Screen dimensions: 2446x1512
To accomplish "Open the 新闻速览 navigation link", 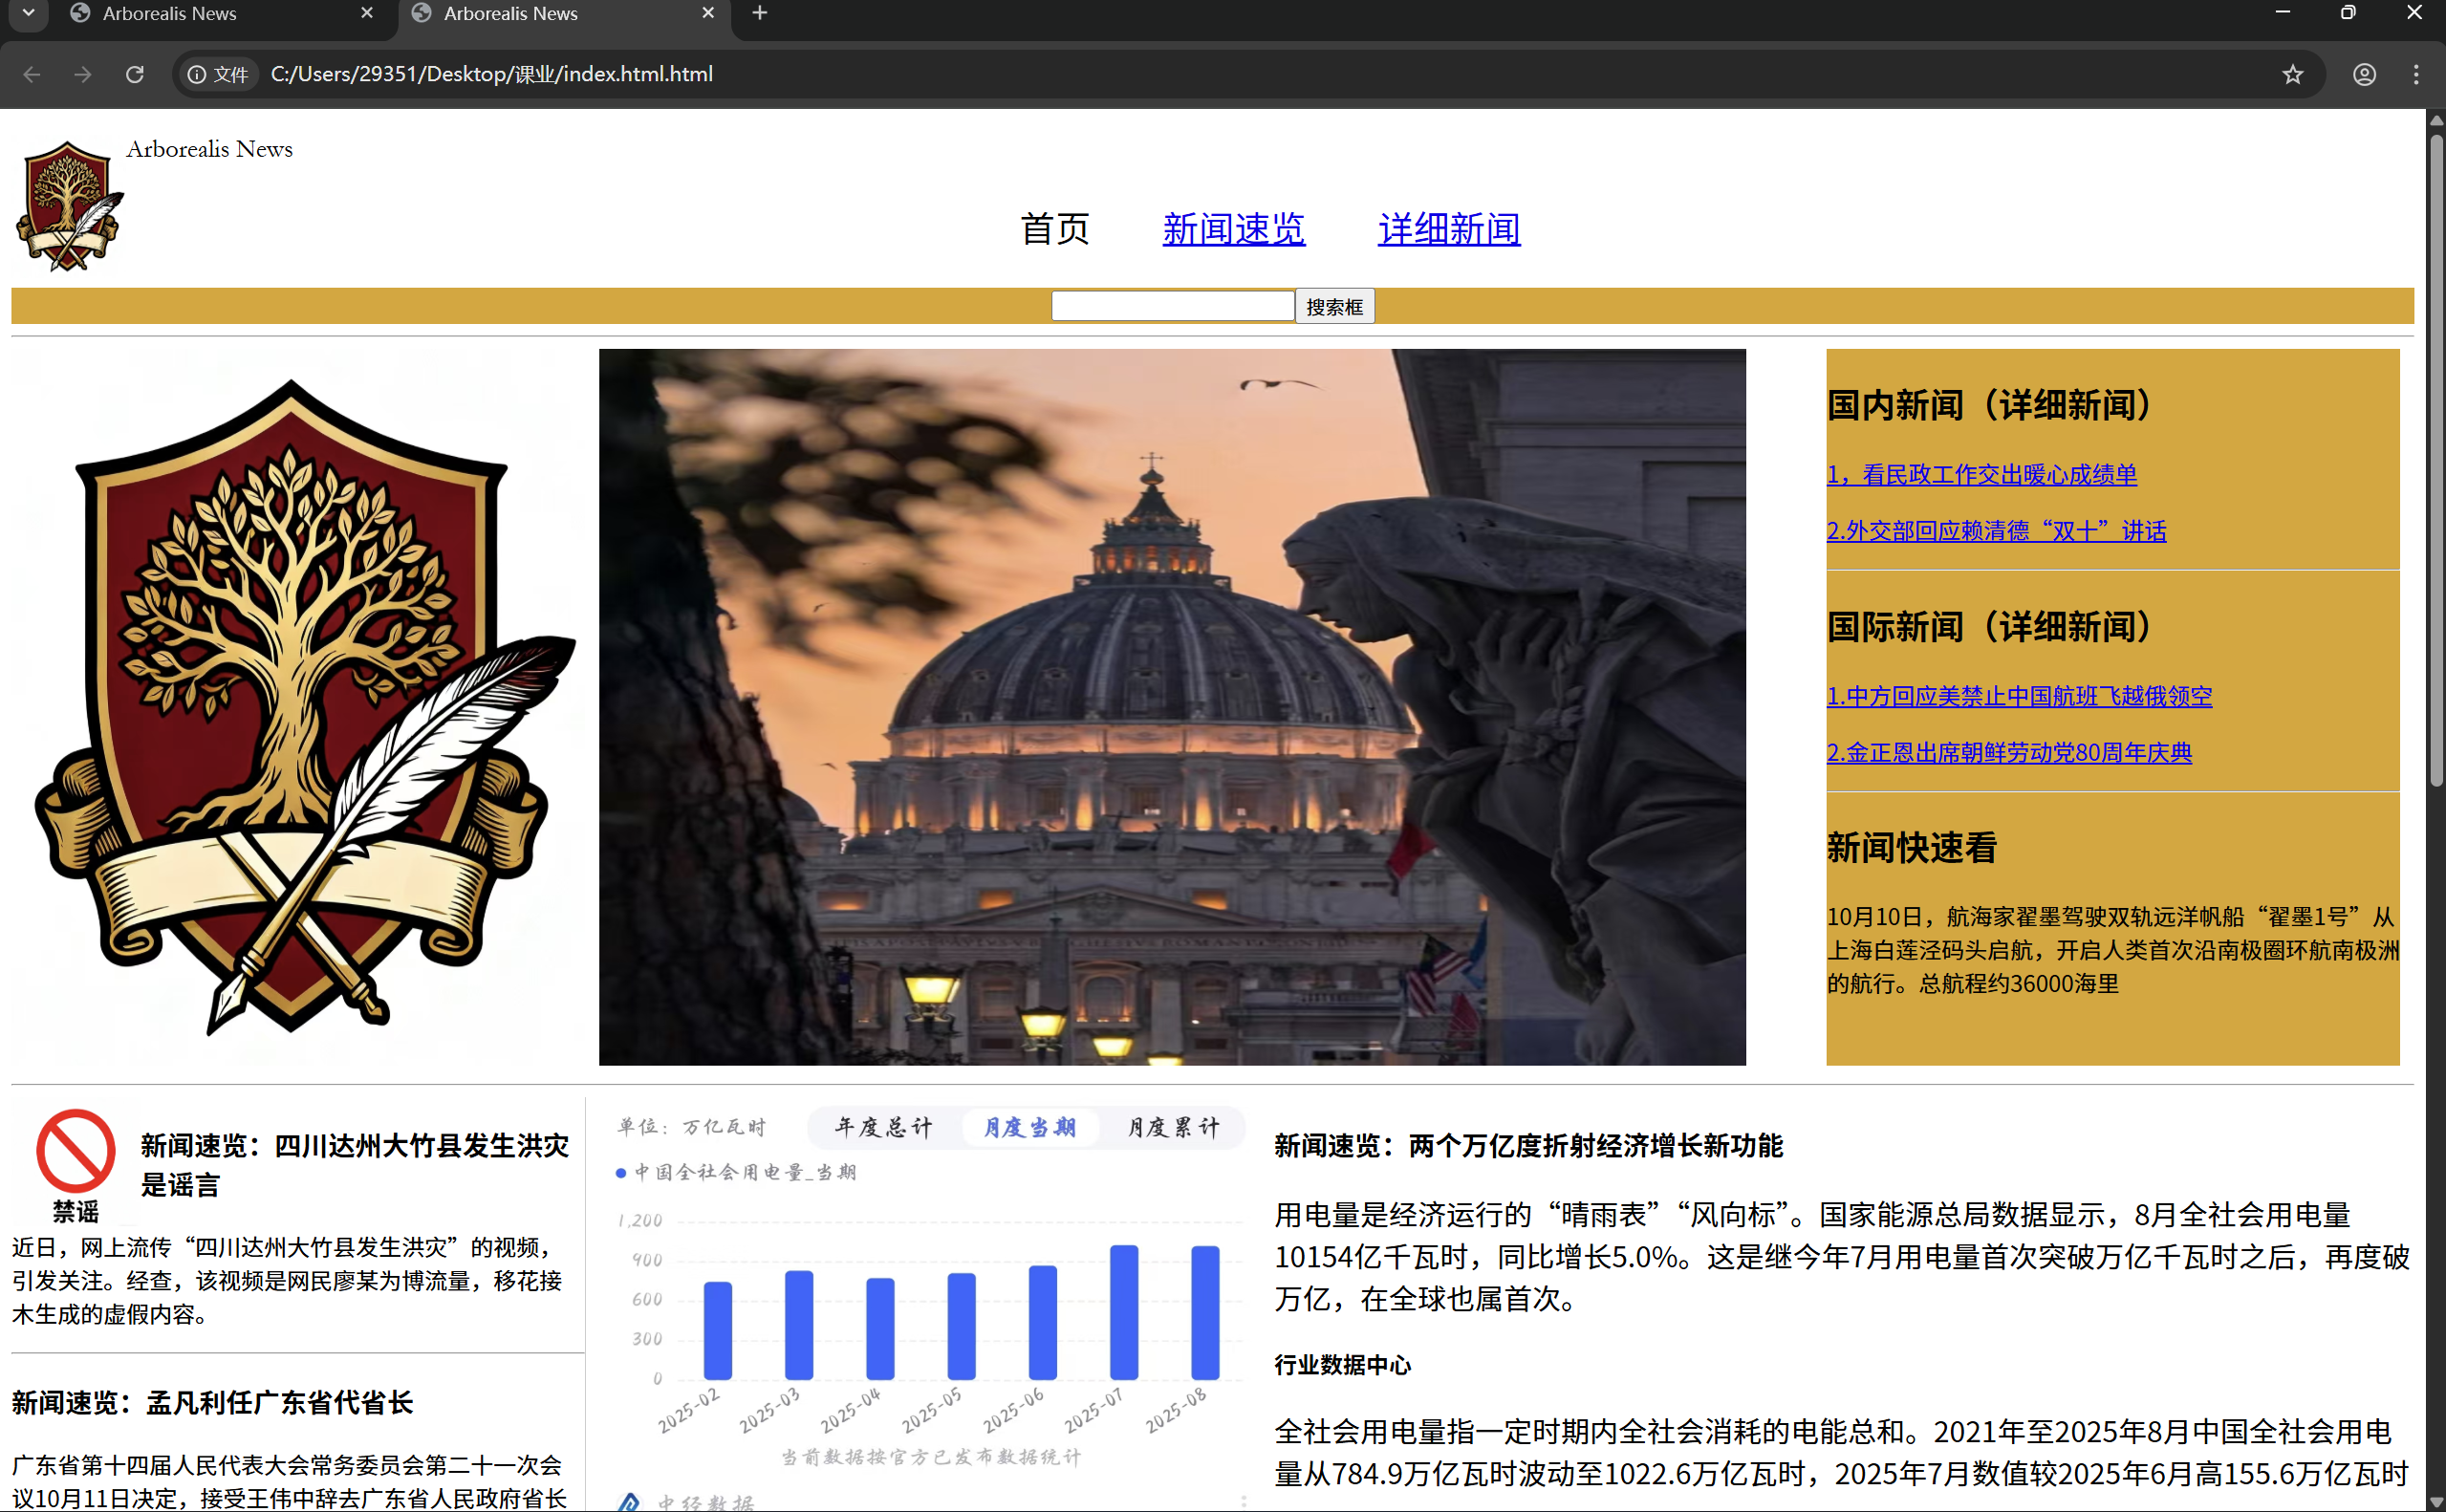I will tap(1233, 229).
